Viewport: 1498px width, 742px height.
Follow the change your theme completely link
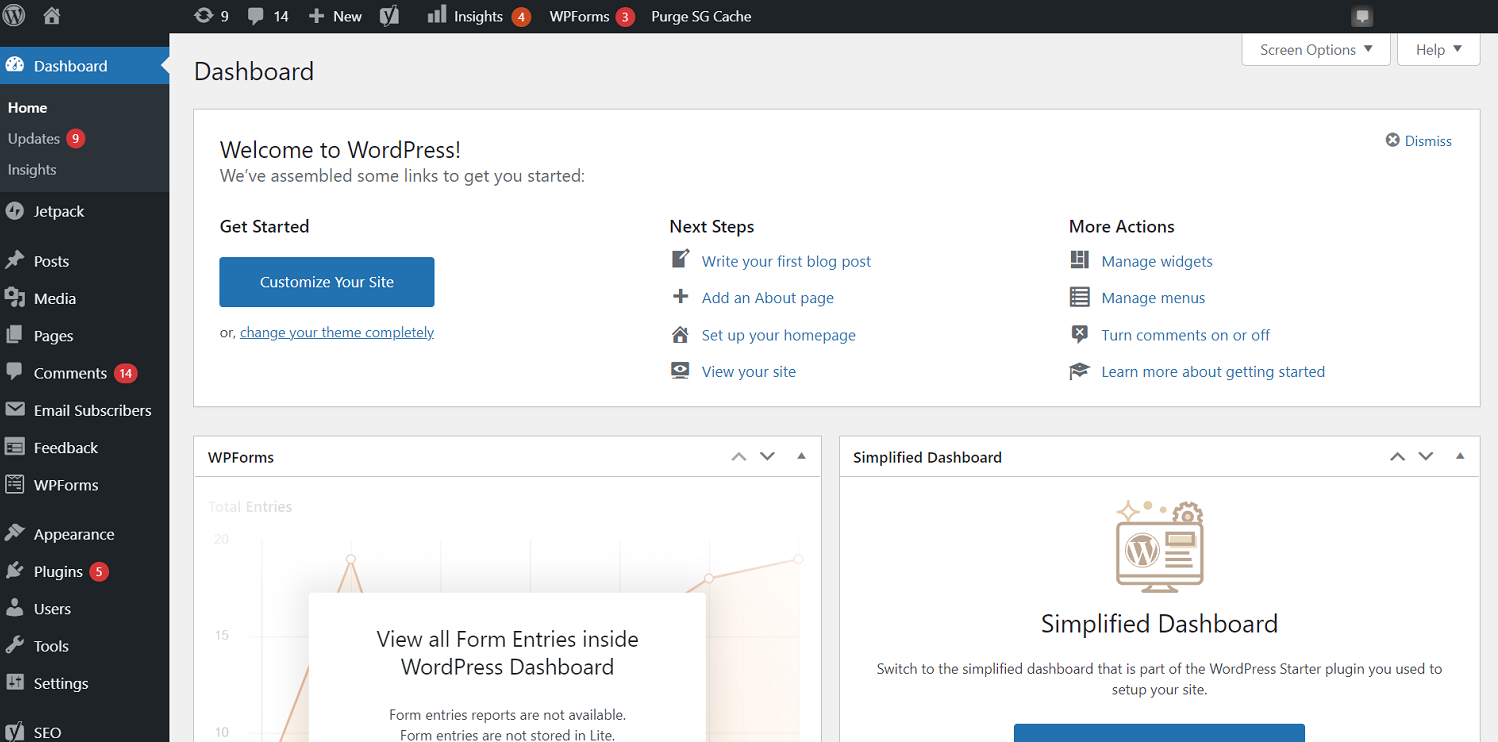(x=337, y=332)
